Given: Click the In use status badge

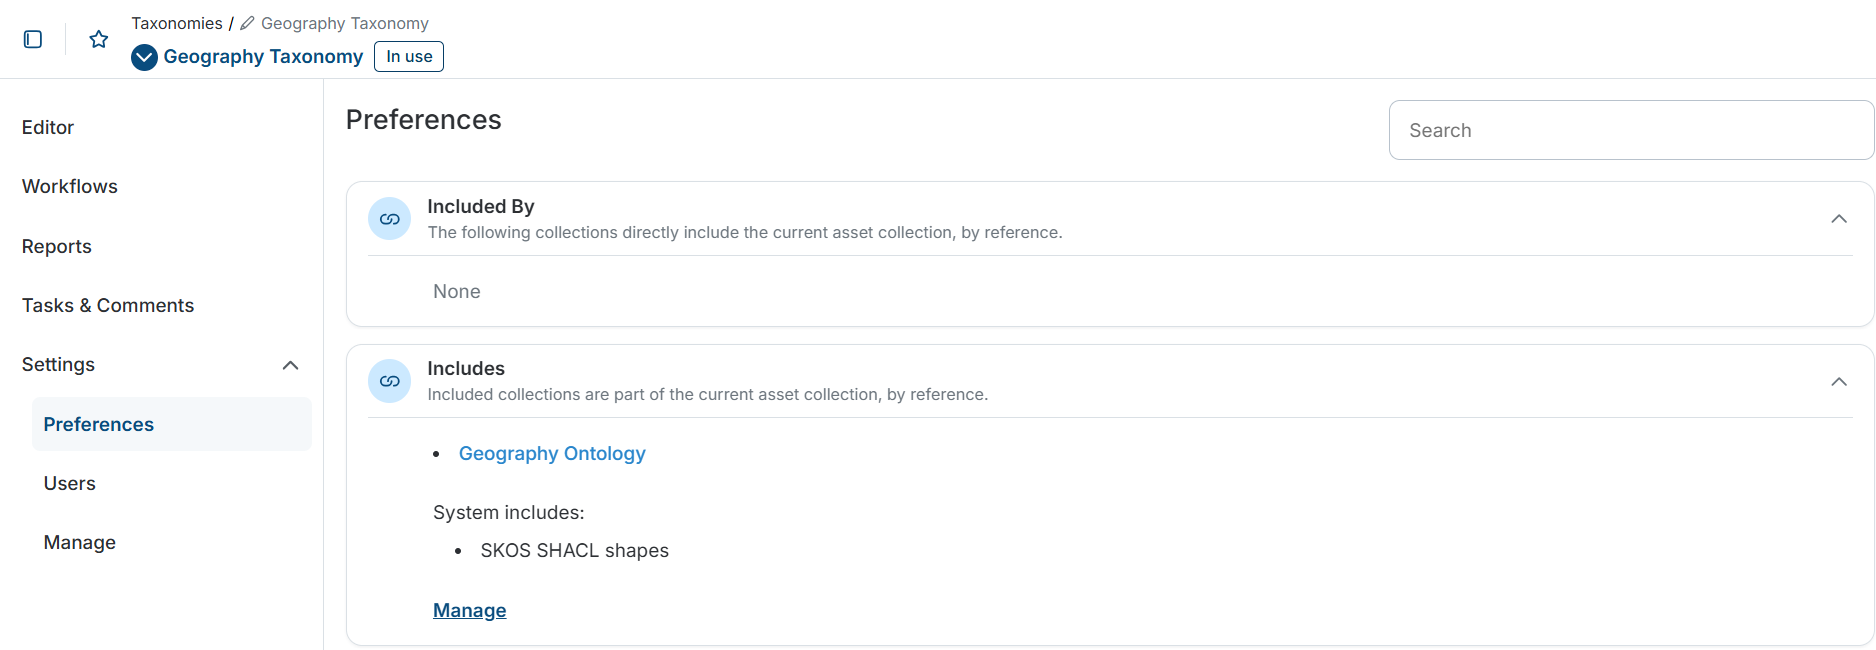Looking at the screenshot, I should pos(408,56).
